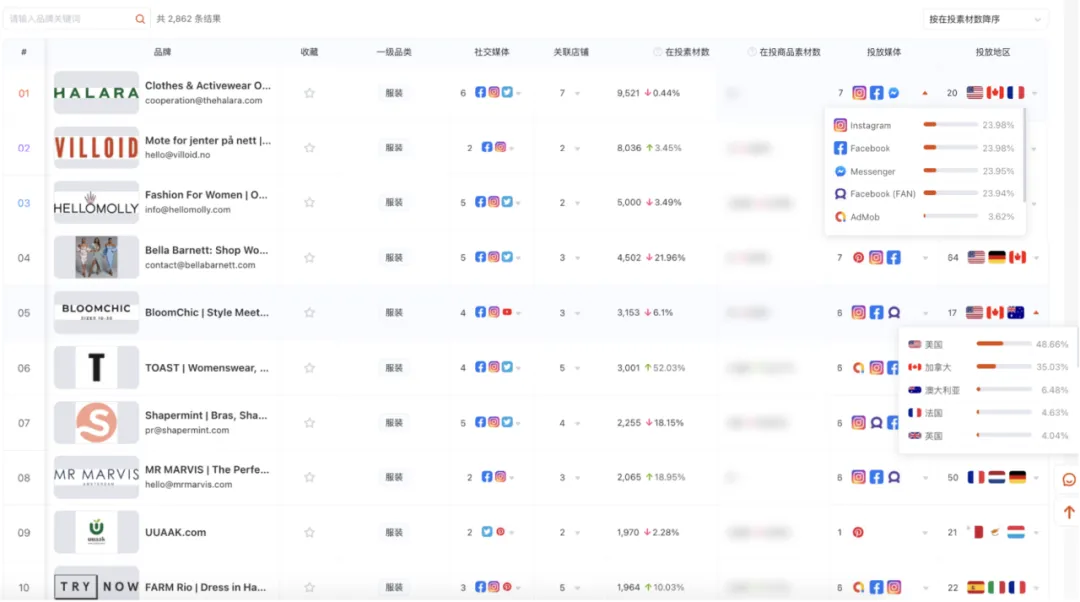Screen dimensions: 1080x602
Task: Click Netherlands flag in MR MARVIS regions
Action: click(x=997, y=477)
